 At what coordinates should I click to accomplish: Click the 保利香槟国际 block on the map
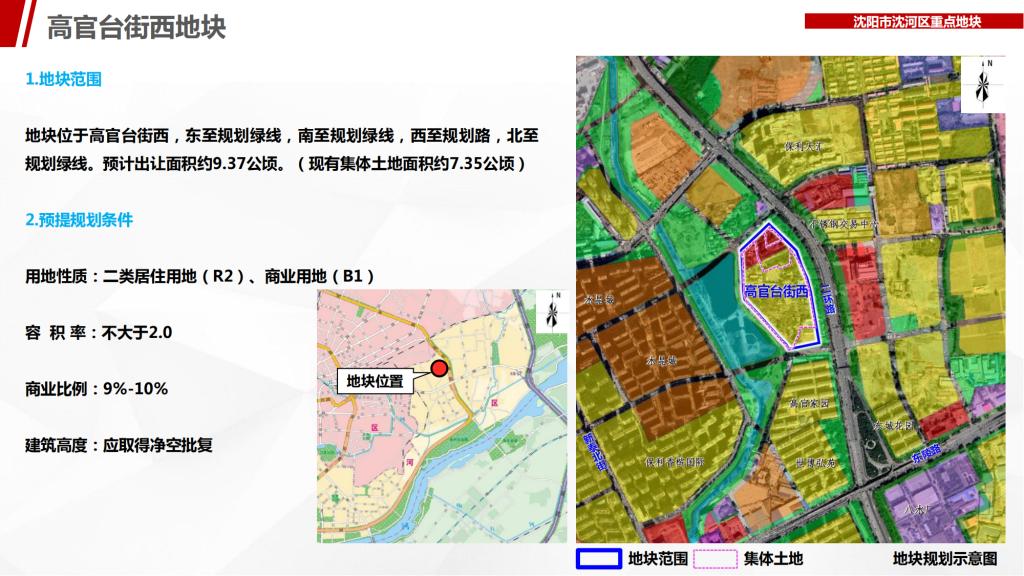pyautogui.click(x=673, y=462)
